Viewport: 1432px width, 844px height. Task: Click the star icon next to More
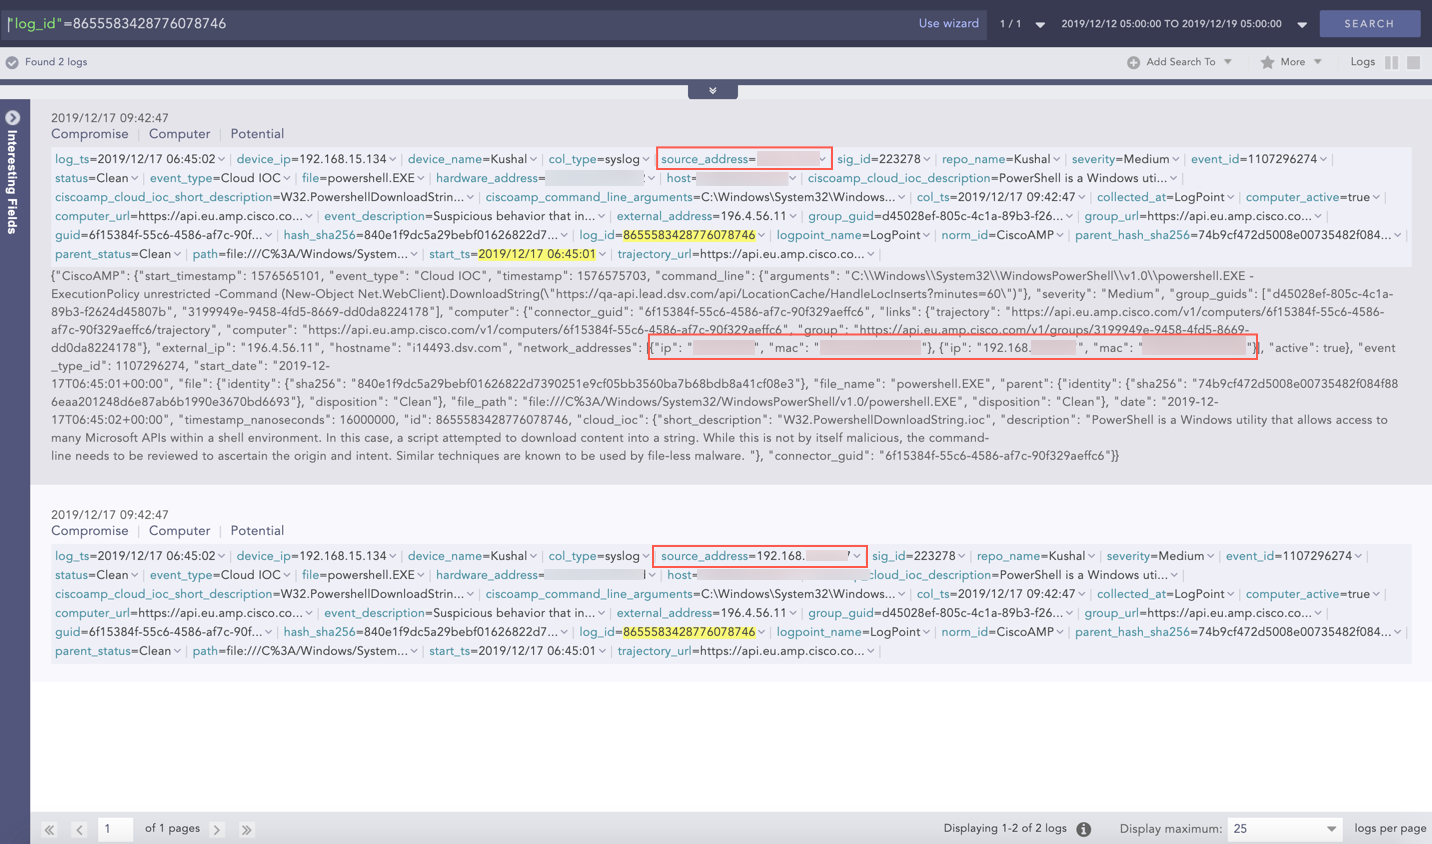[1269, 62]
